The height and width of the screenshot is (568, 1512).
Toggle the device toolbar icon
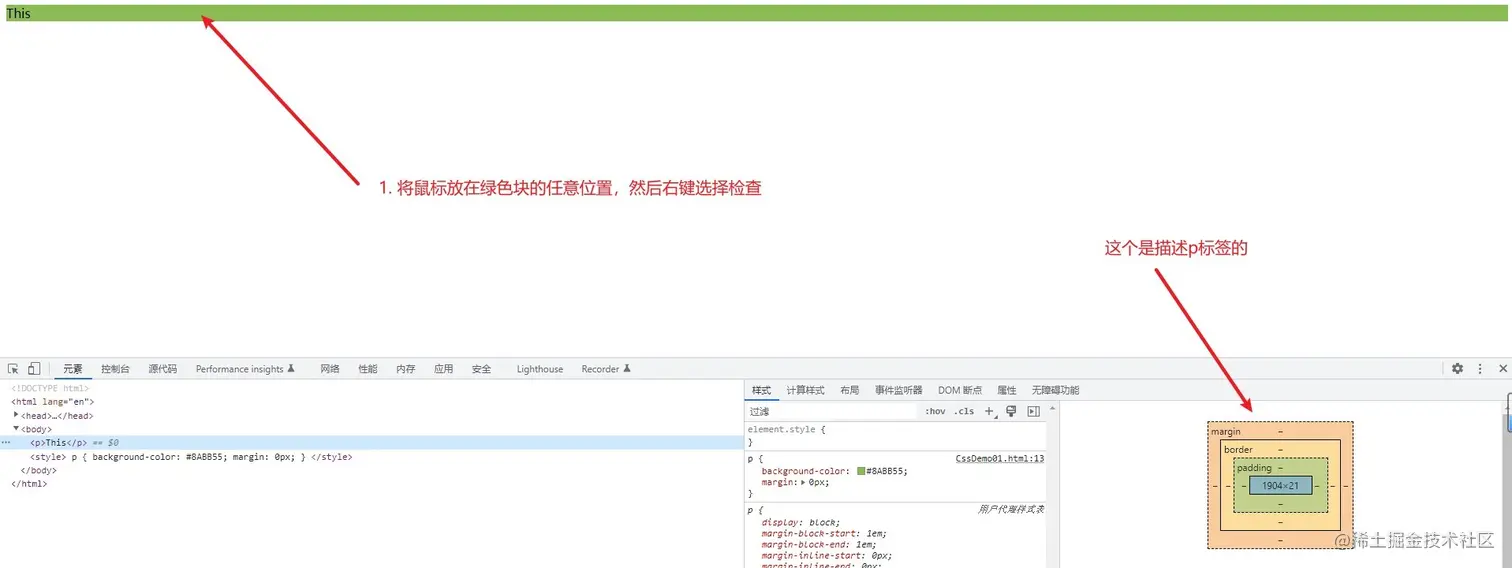coord(34,369)
